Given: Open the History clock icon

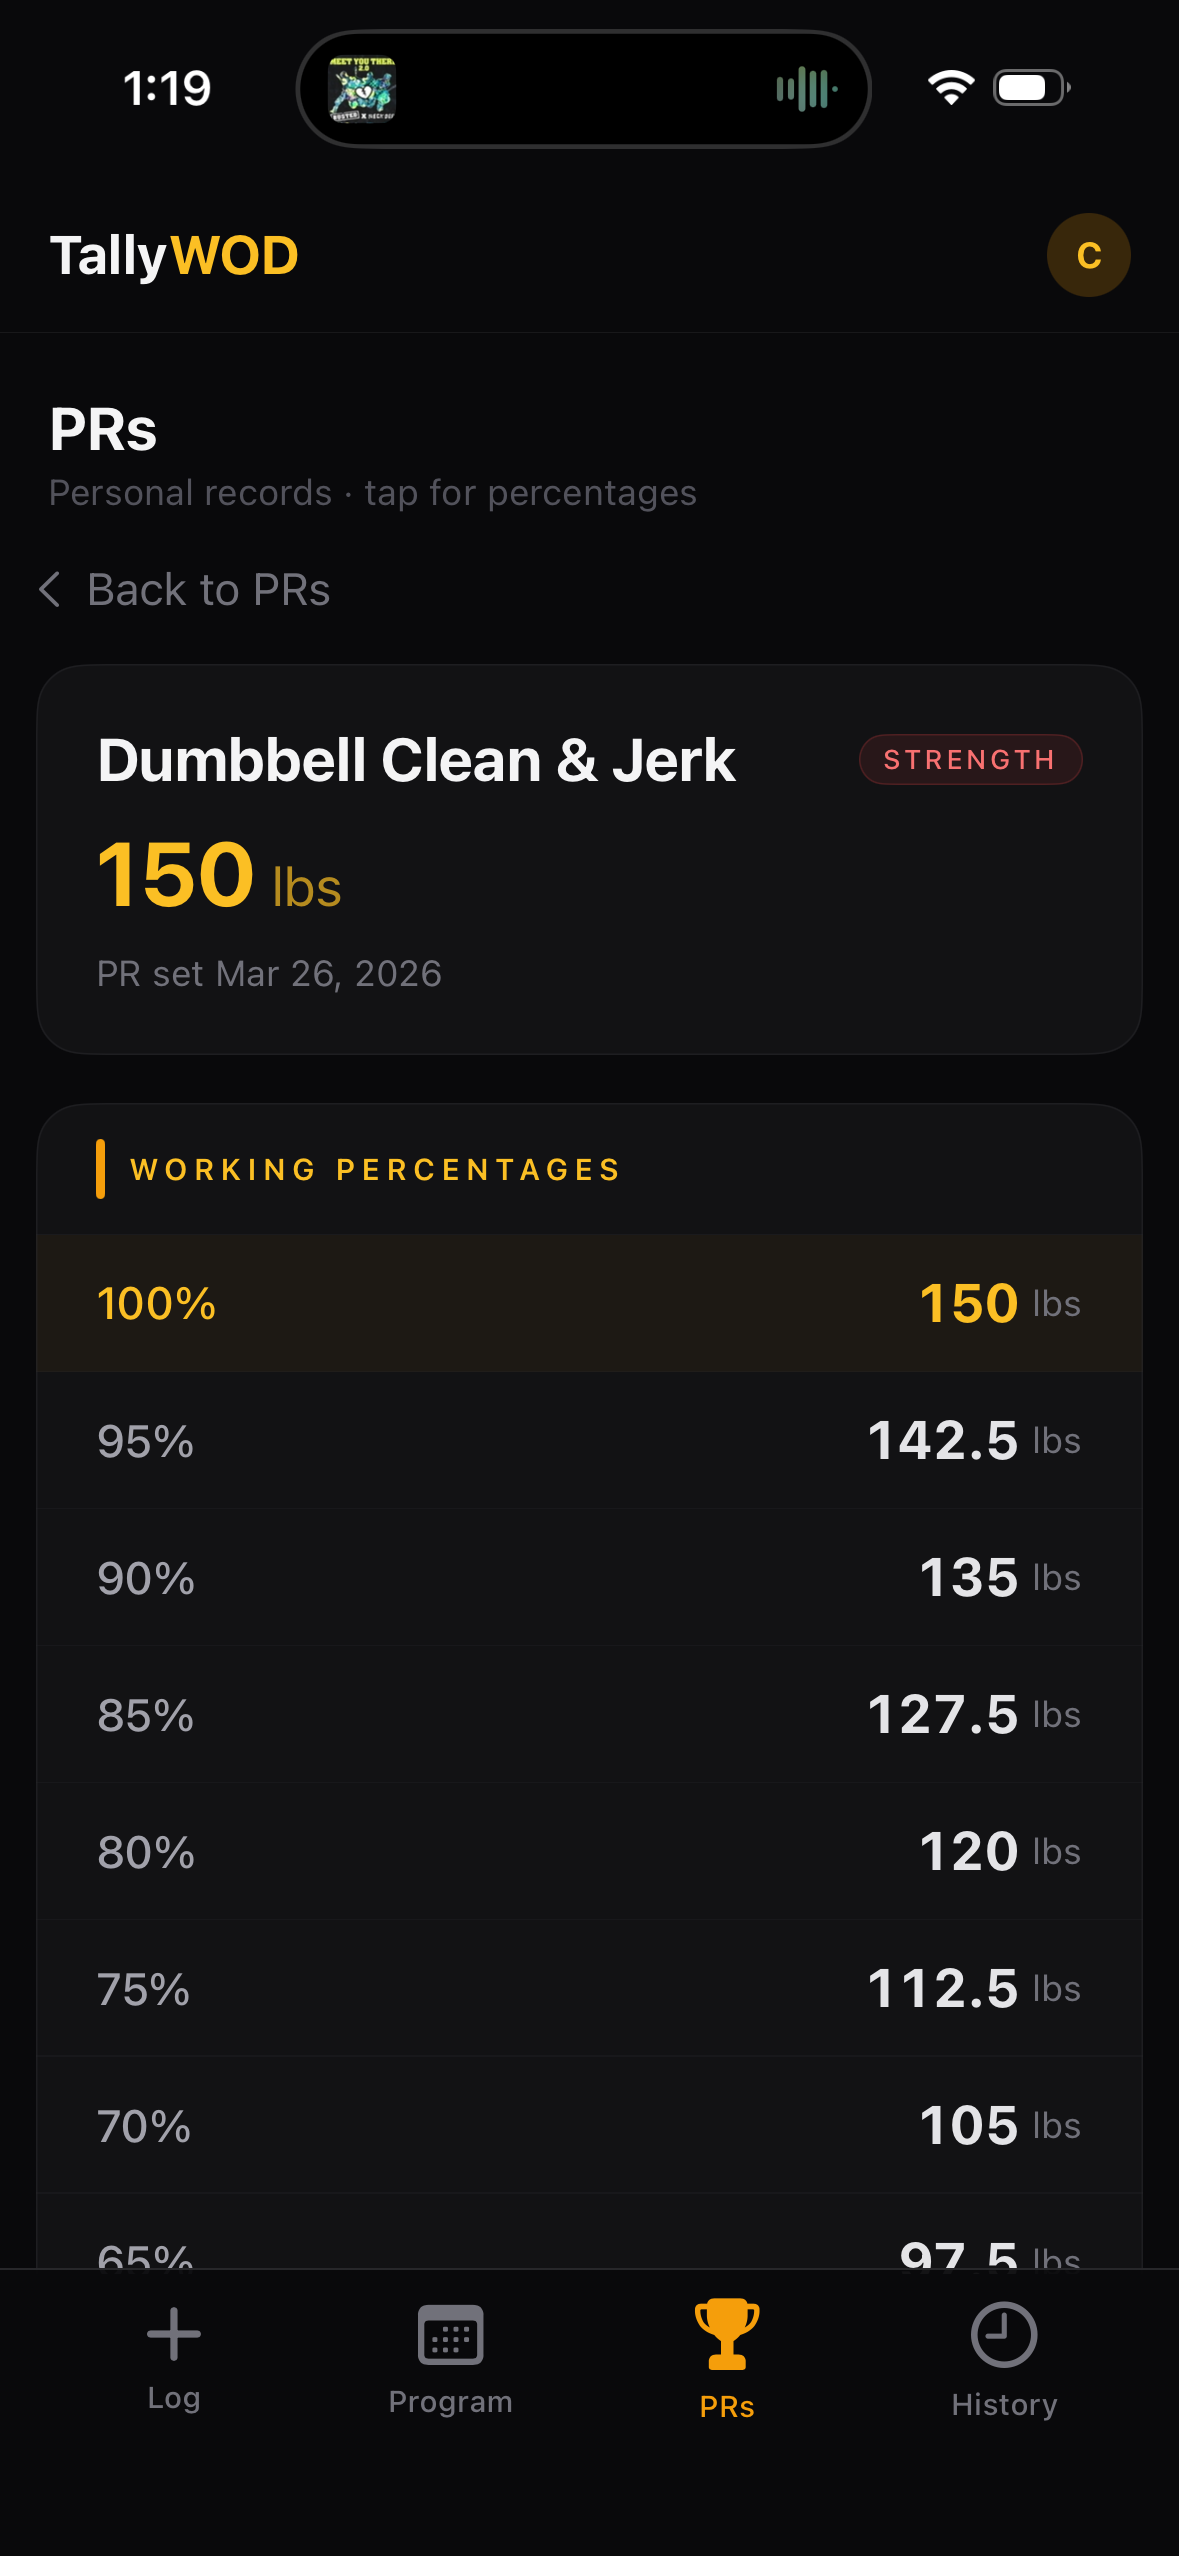Looking at the screenshot, I should 1003,2334.
